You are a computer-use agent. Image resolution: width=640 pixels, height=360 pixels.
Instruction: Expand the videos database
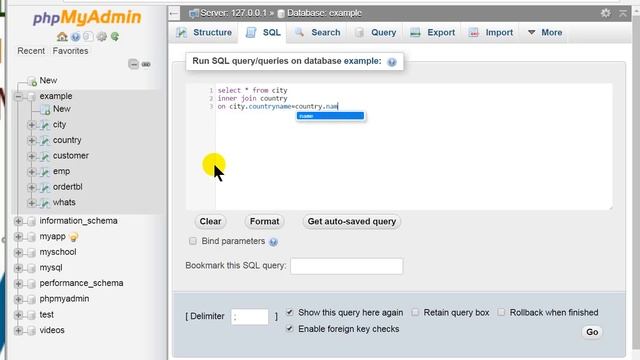click(x=18, y=330)
